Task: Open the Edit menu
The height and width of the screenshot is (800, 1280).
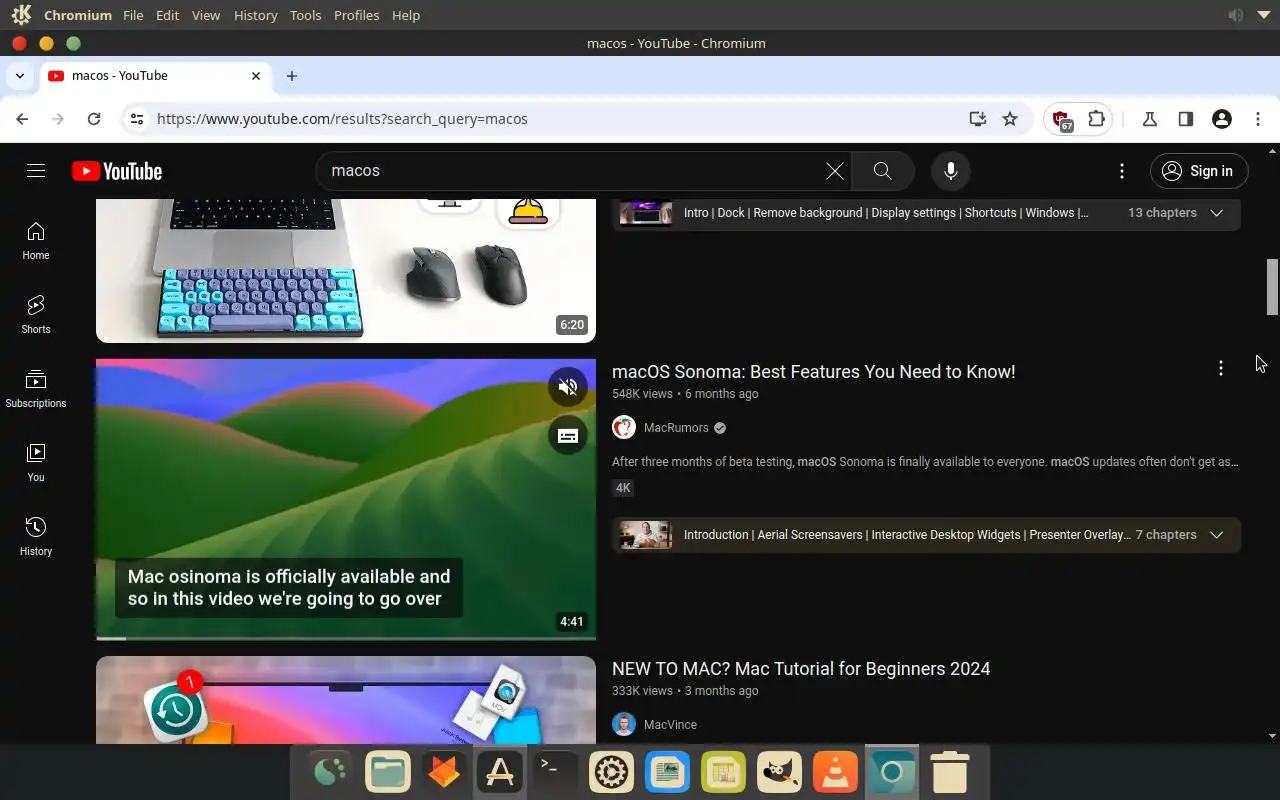Action: [x=167, y=15]
